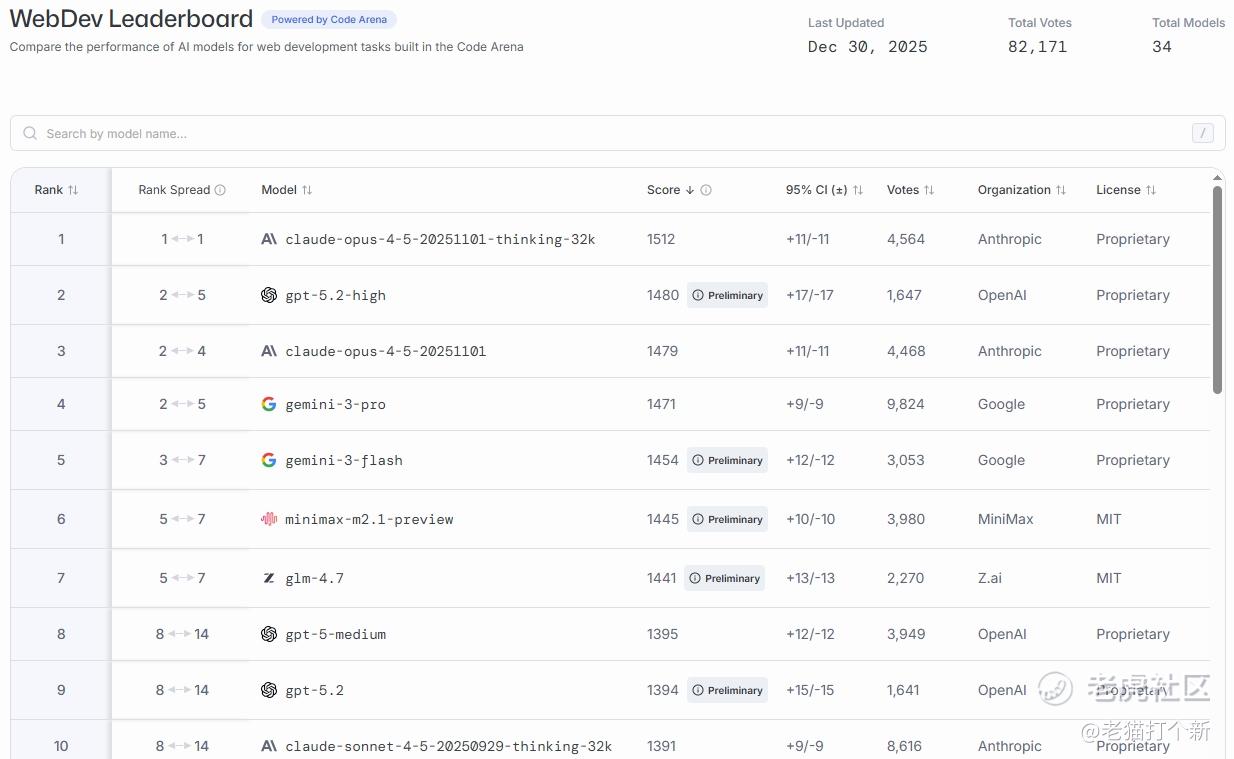Click MIT license in minimax row
The width and height of the screenshot is (1234, 759).
tap(1109, 519)
